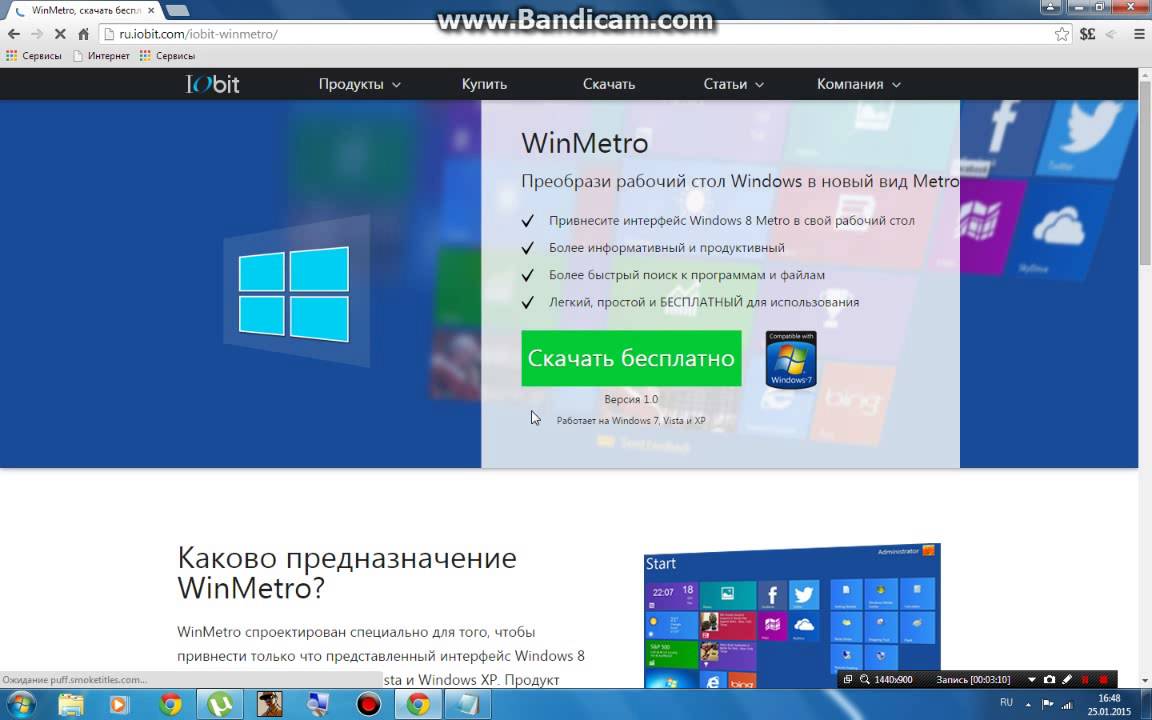Click the green Скачать бесплатно button
The width and height of the screenshot is (1152, 720).
pos(631,358)
